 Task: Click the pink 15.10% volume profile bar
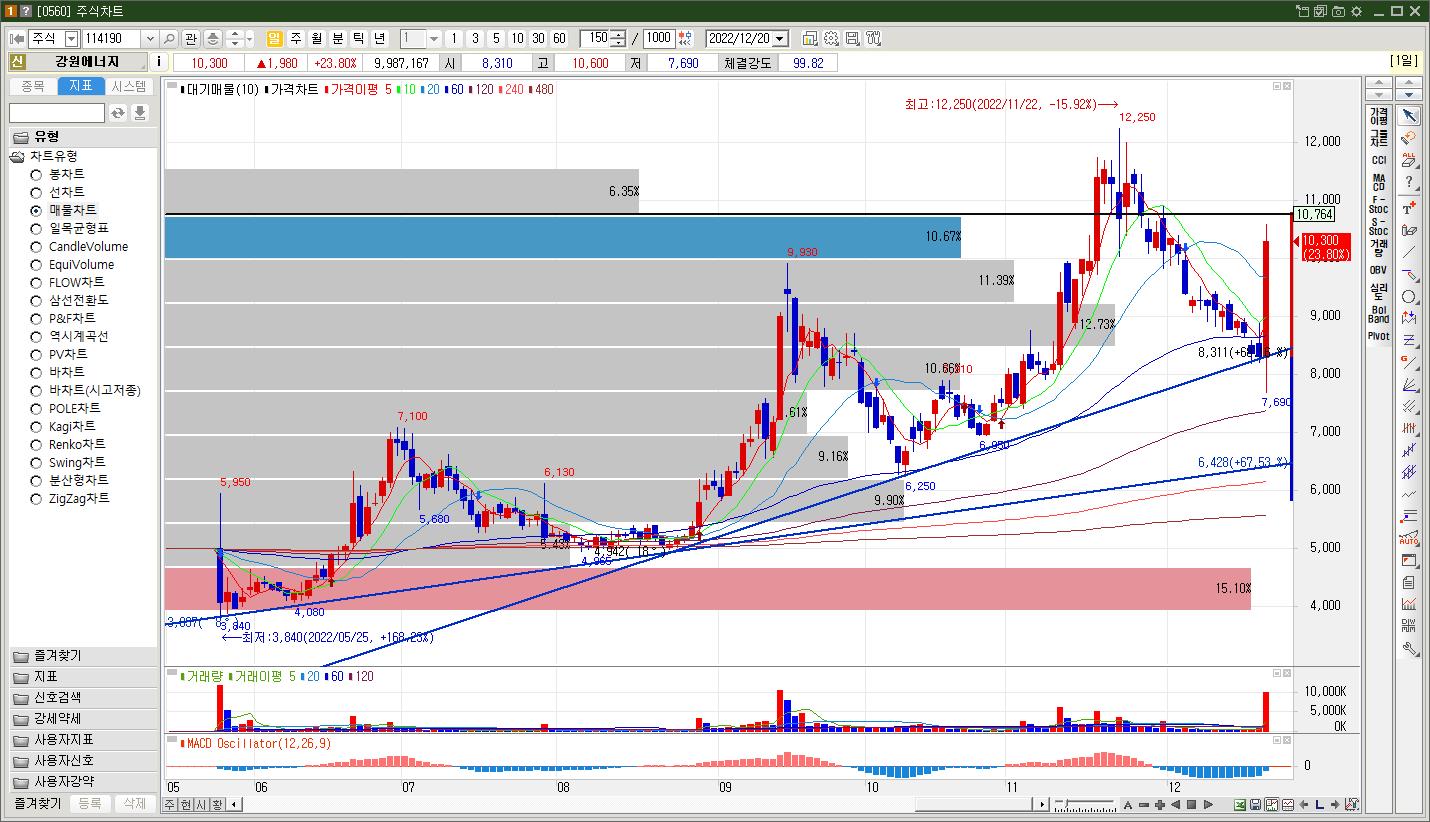[x=708, y=588]
